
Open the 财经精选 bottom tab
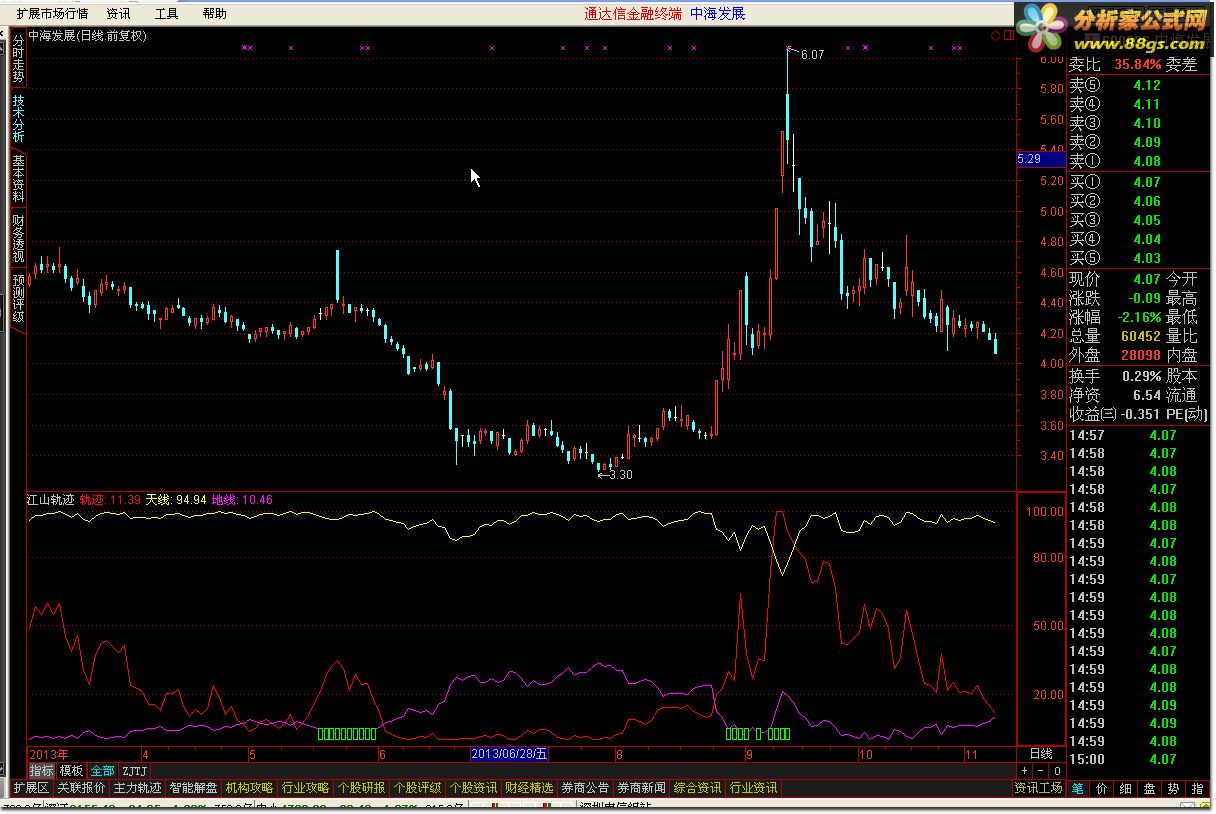pos(529,788)
